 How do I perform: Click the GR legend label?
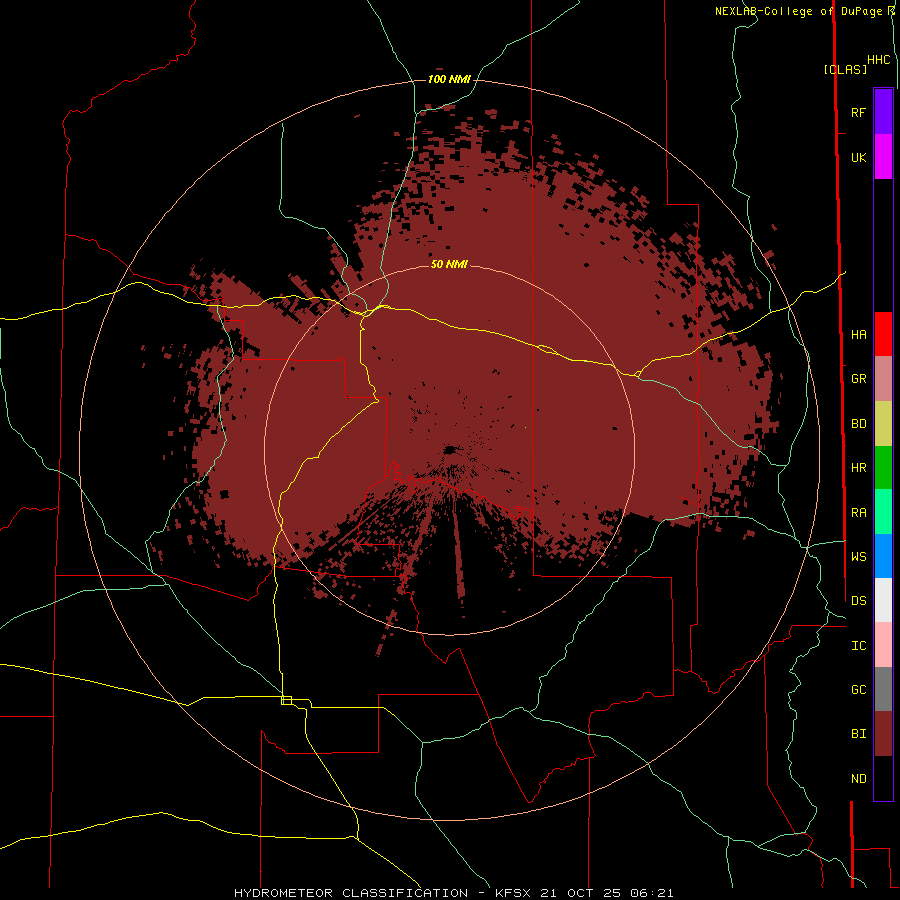click(x=858, y=379)
